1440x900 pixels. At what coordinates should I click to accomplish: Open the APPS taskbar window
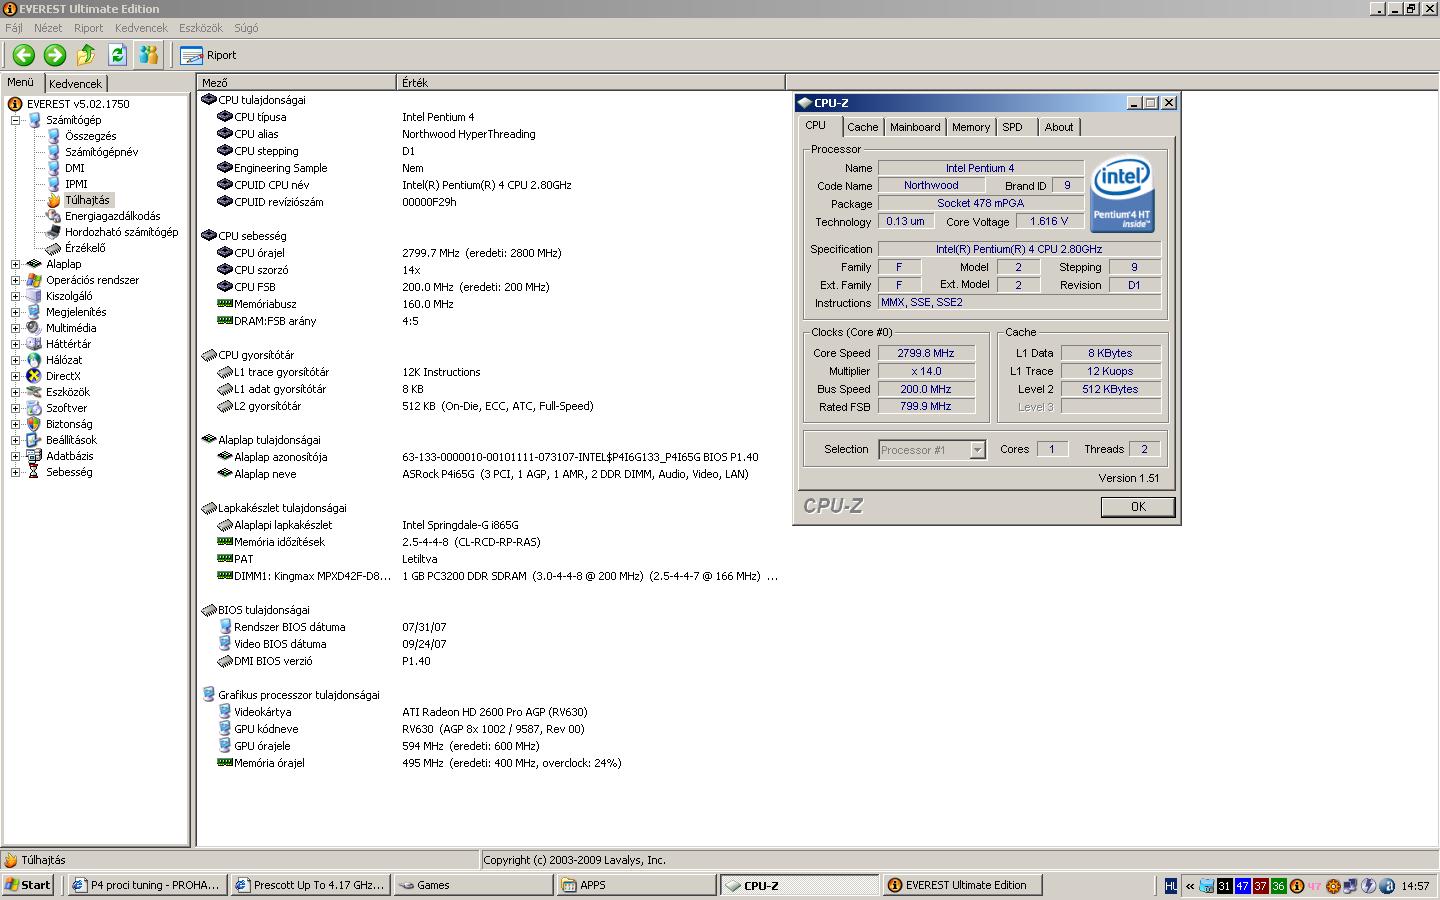point(636,885)
